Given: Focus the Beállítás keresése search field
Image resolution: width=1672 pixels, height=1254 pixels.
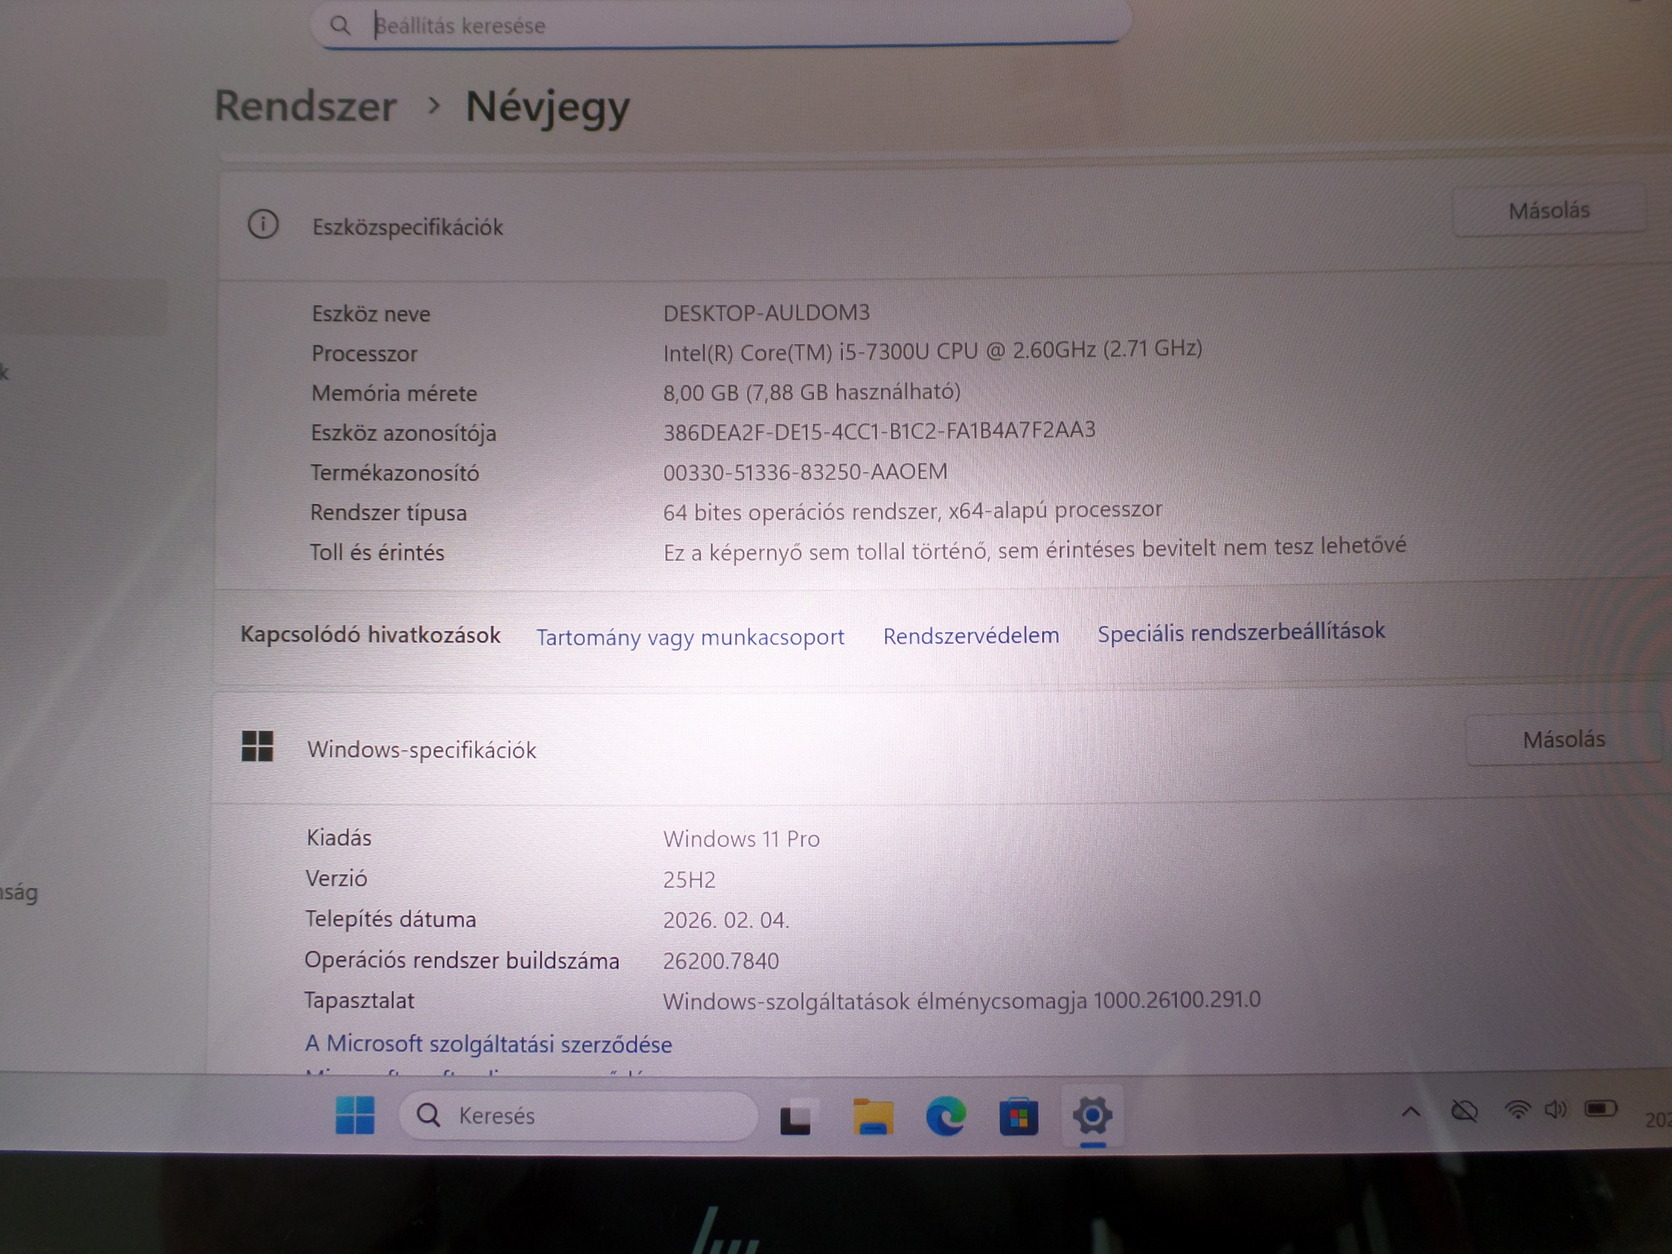Looking at the screenshot, I should (721, 24).
